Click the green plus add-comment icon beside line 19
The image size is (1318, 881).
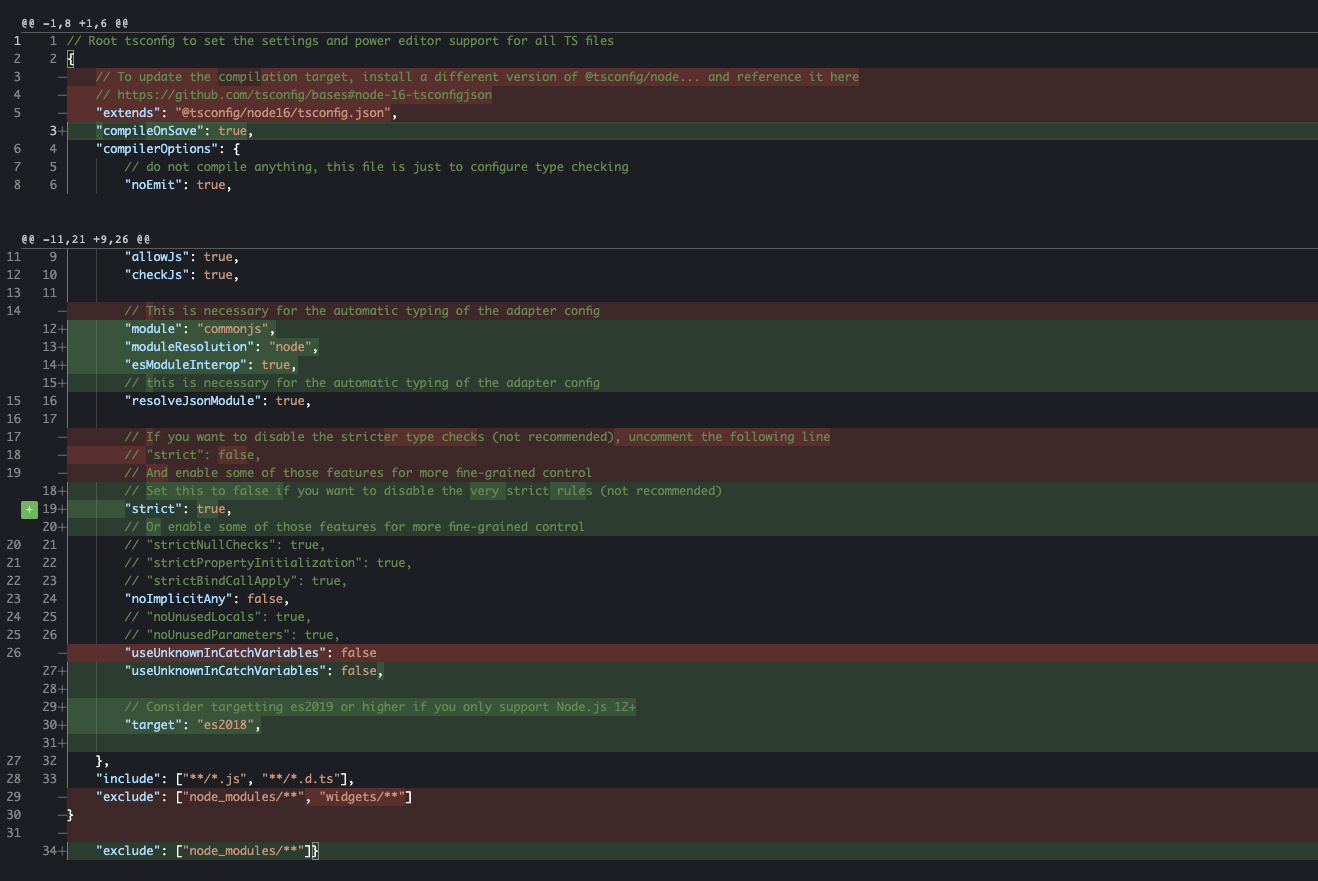pyautogui.click(x=28, y=509)
